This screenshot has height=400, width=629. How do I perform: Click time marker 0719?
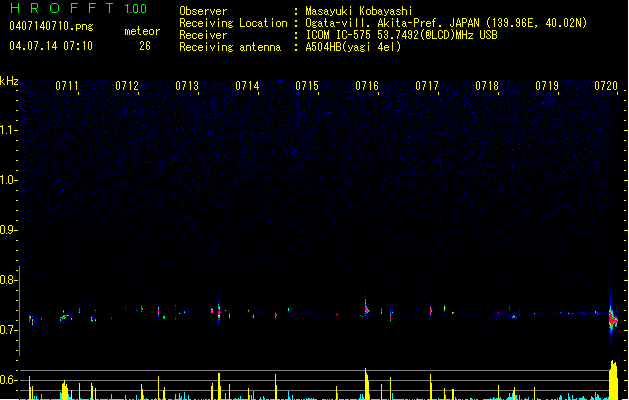(547, 86)
